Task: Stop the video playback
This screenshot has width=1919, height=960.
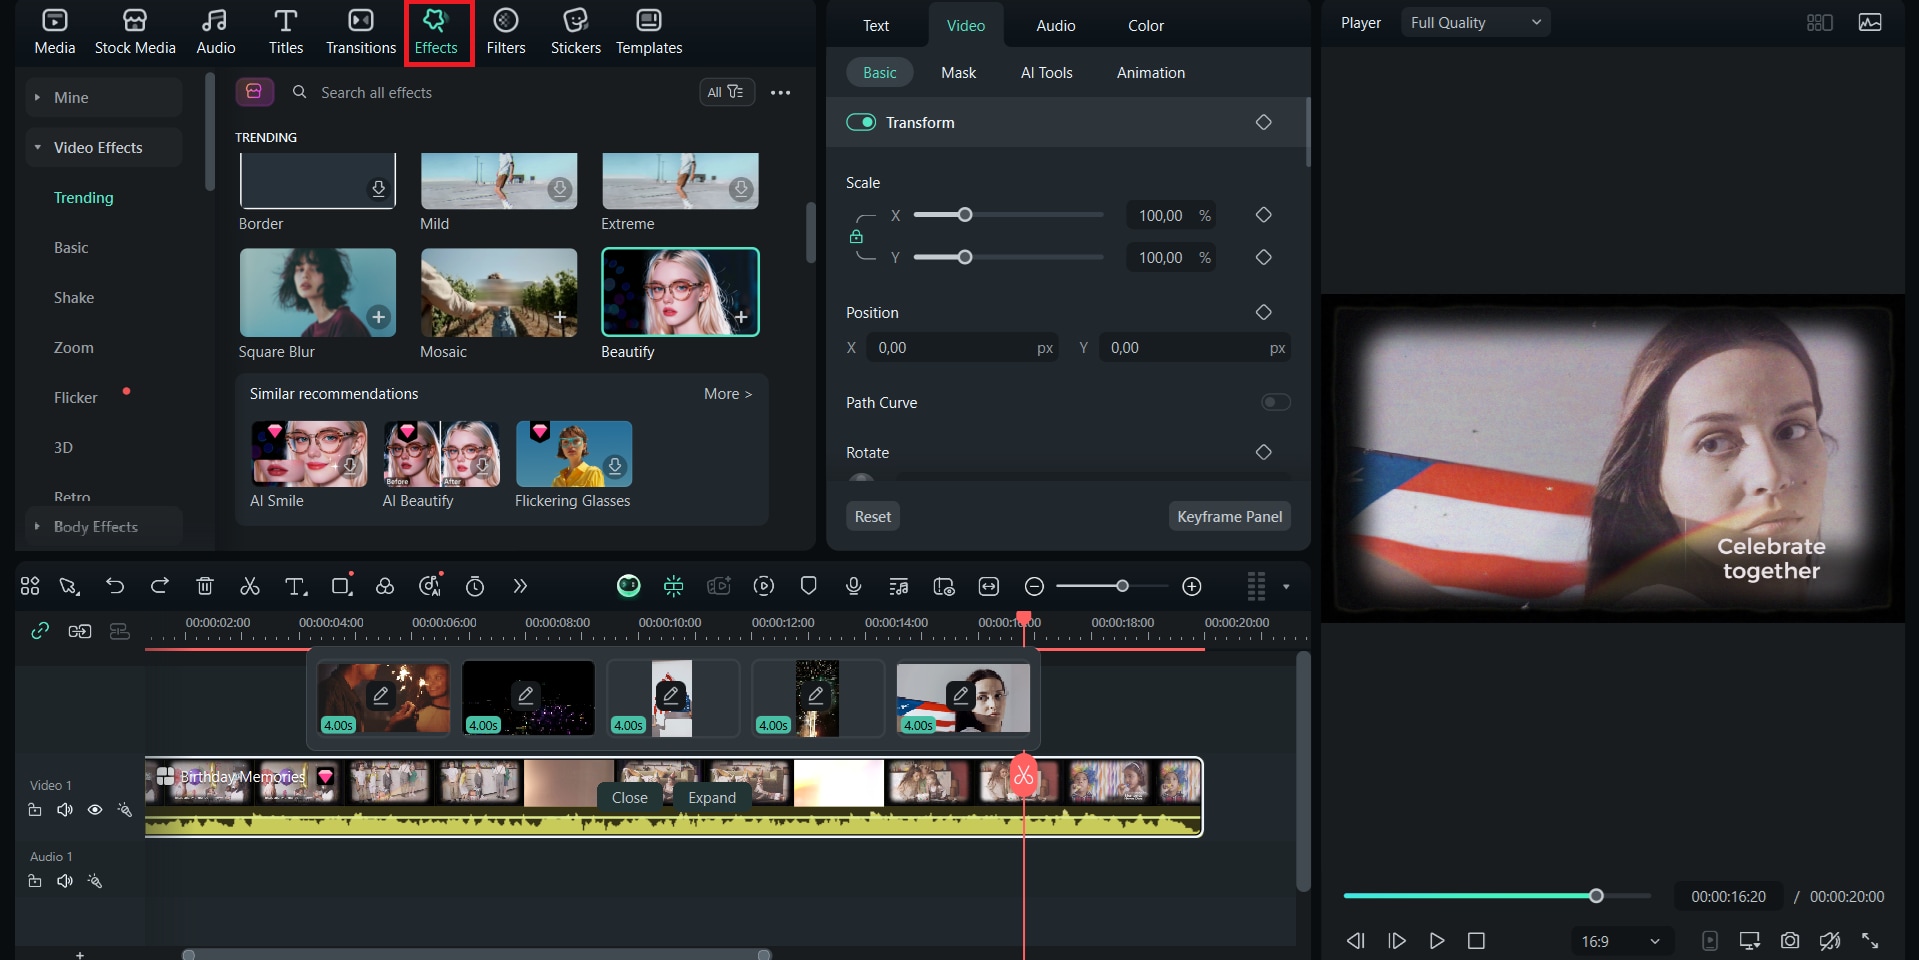Action: tap(1476, 941)
